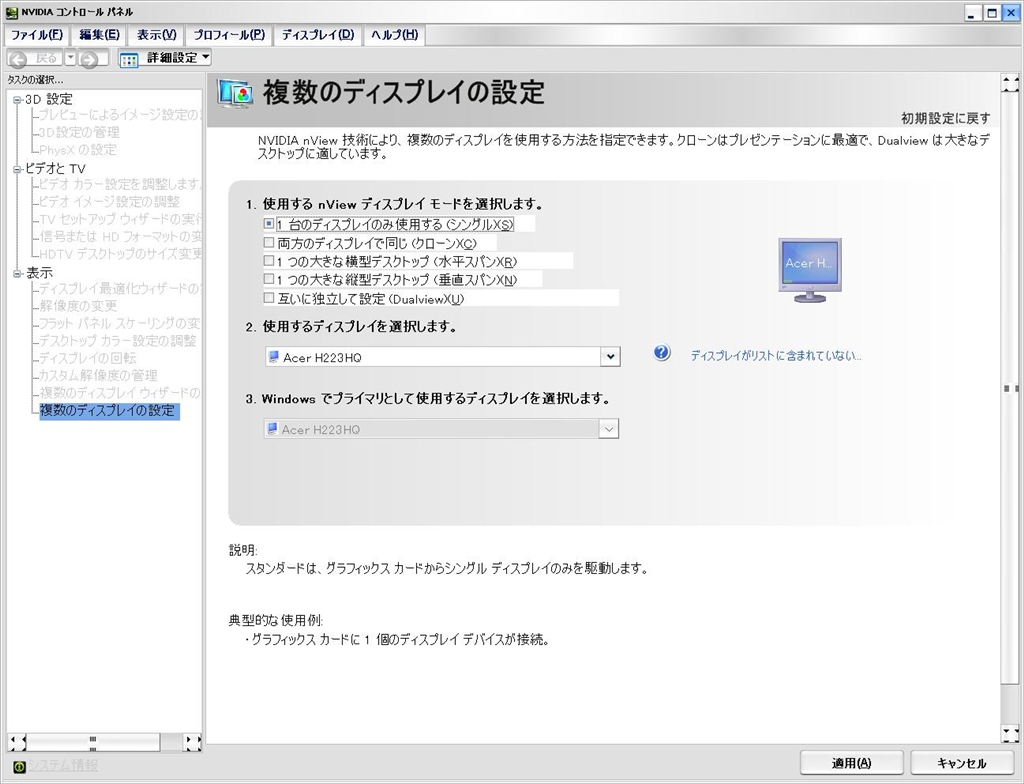The image size is (1024, 784).
Task: Click the main panel scroll down arrow
Action: point(1010,734)
